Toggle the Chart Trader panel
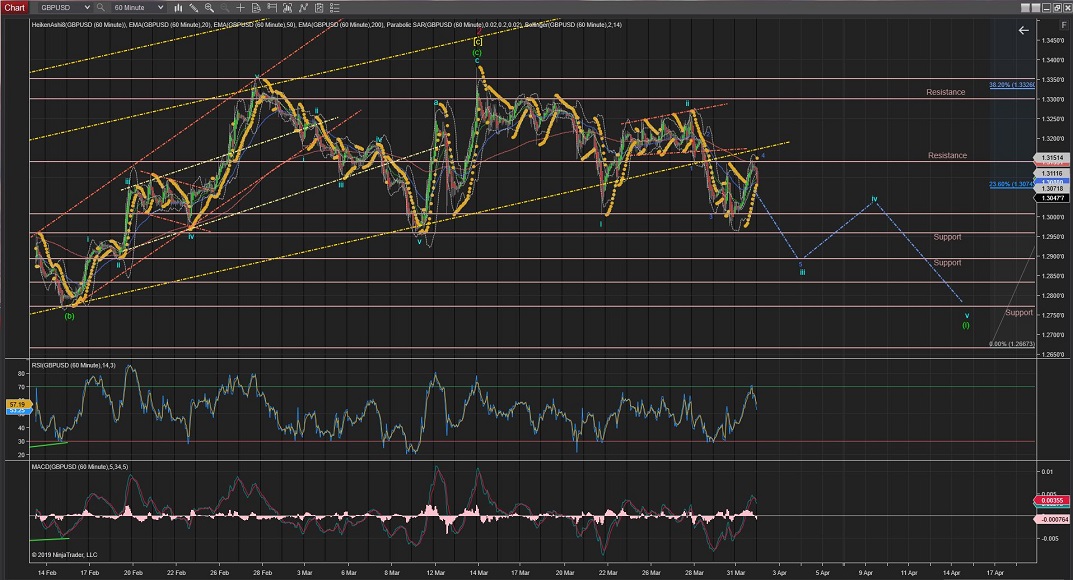This screenshot has width=1073, height=580. pyautogui.click(x=272, y=8)
